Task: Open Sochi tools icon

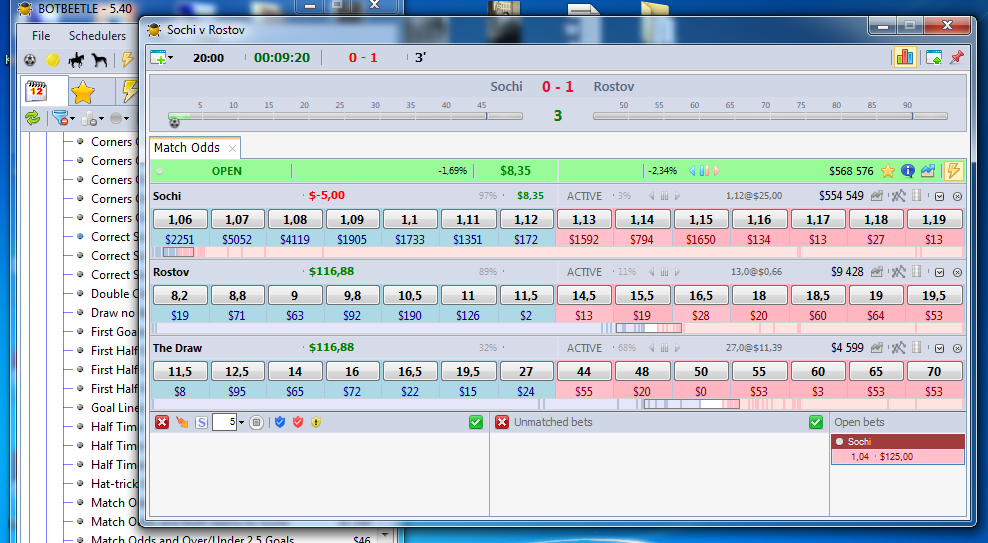Action: [898, 196]
